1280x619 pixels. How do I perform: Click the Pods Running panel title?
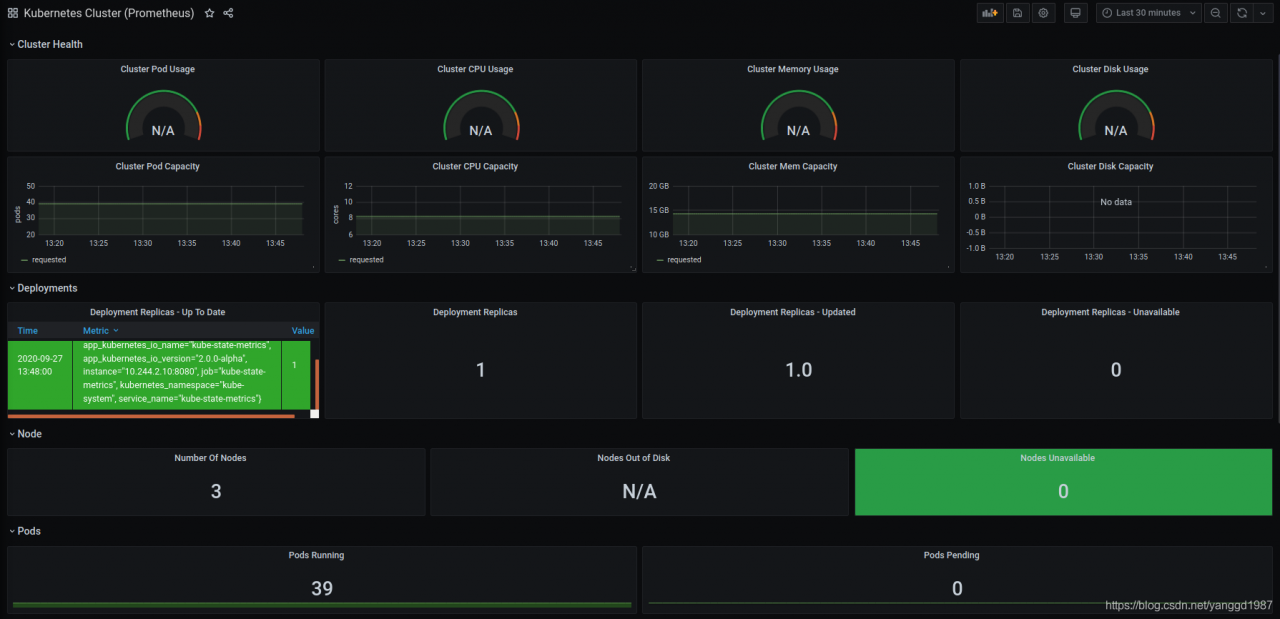click(316, 555)
